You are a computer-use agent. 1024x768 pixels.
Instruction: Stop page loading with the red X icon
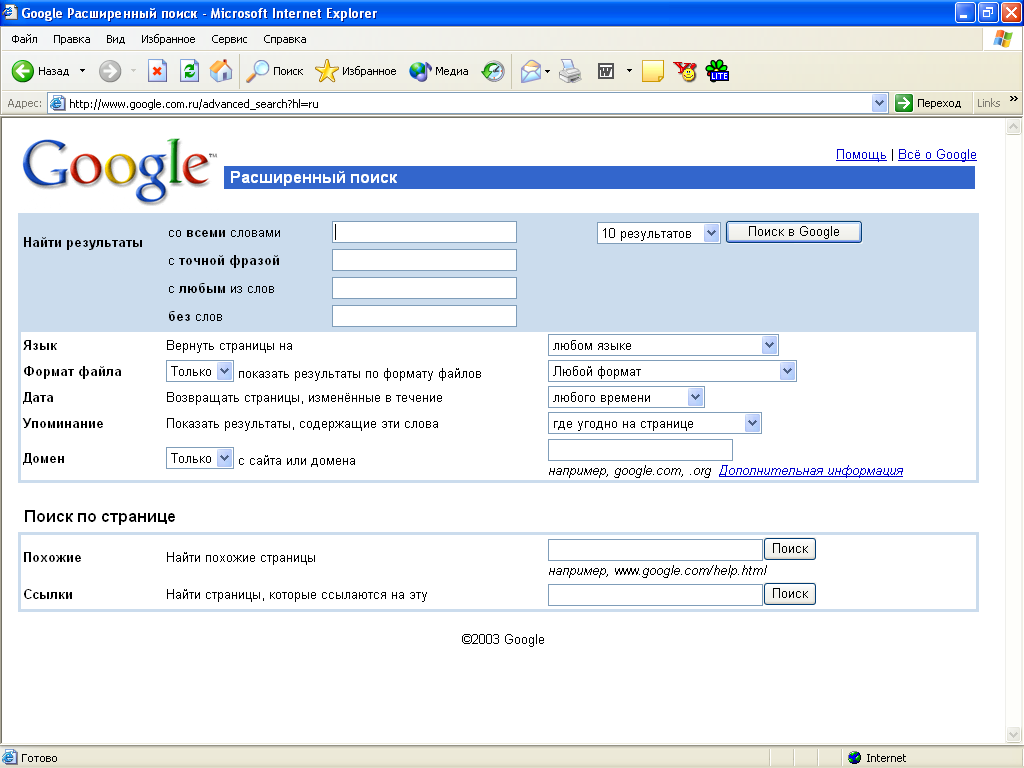157,71
